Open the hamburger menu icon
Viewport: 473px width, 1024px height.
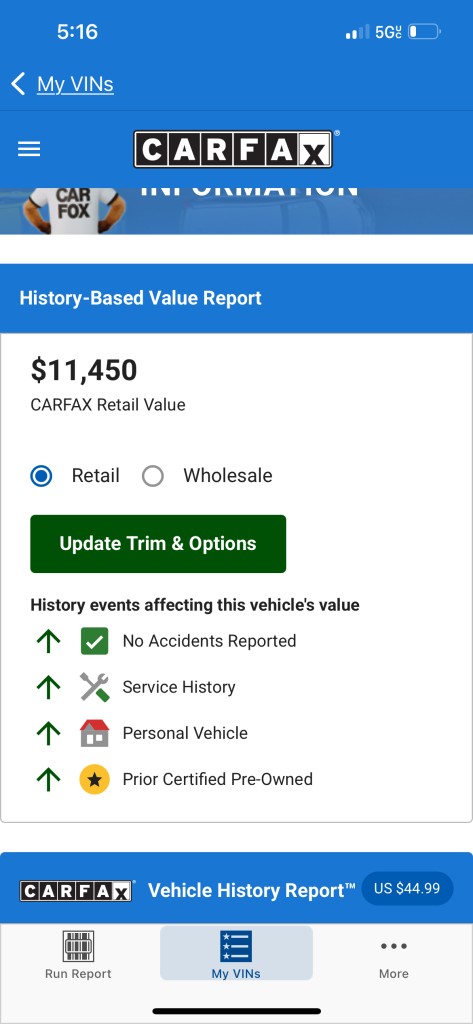point(29,150)
